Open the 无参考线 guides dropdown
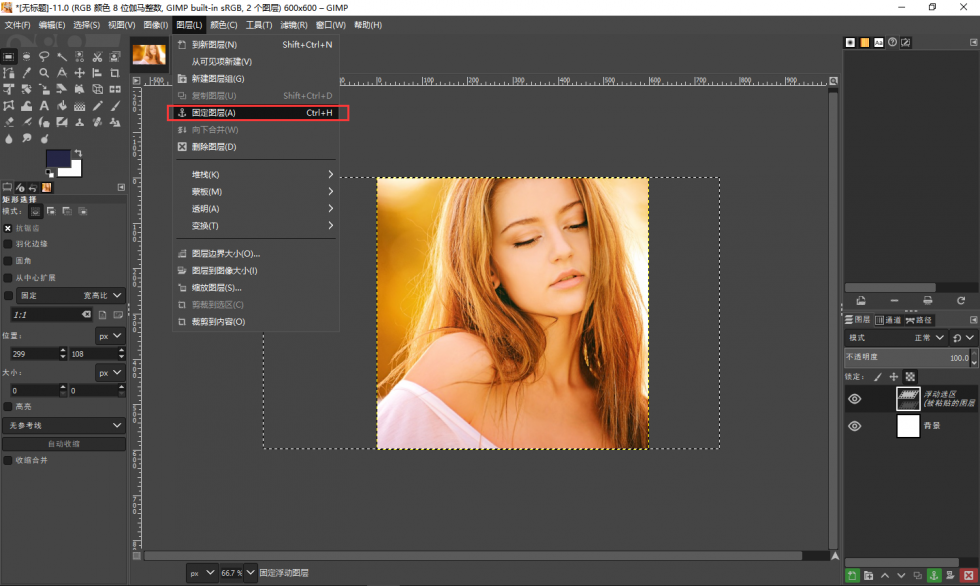Image resolution: width=980 pixels, height=586 pixels. [x=64, y=425]
